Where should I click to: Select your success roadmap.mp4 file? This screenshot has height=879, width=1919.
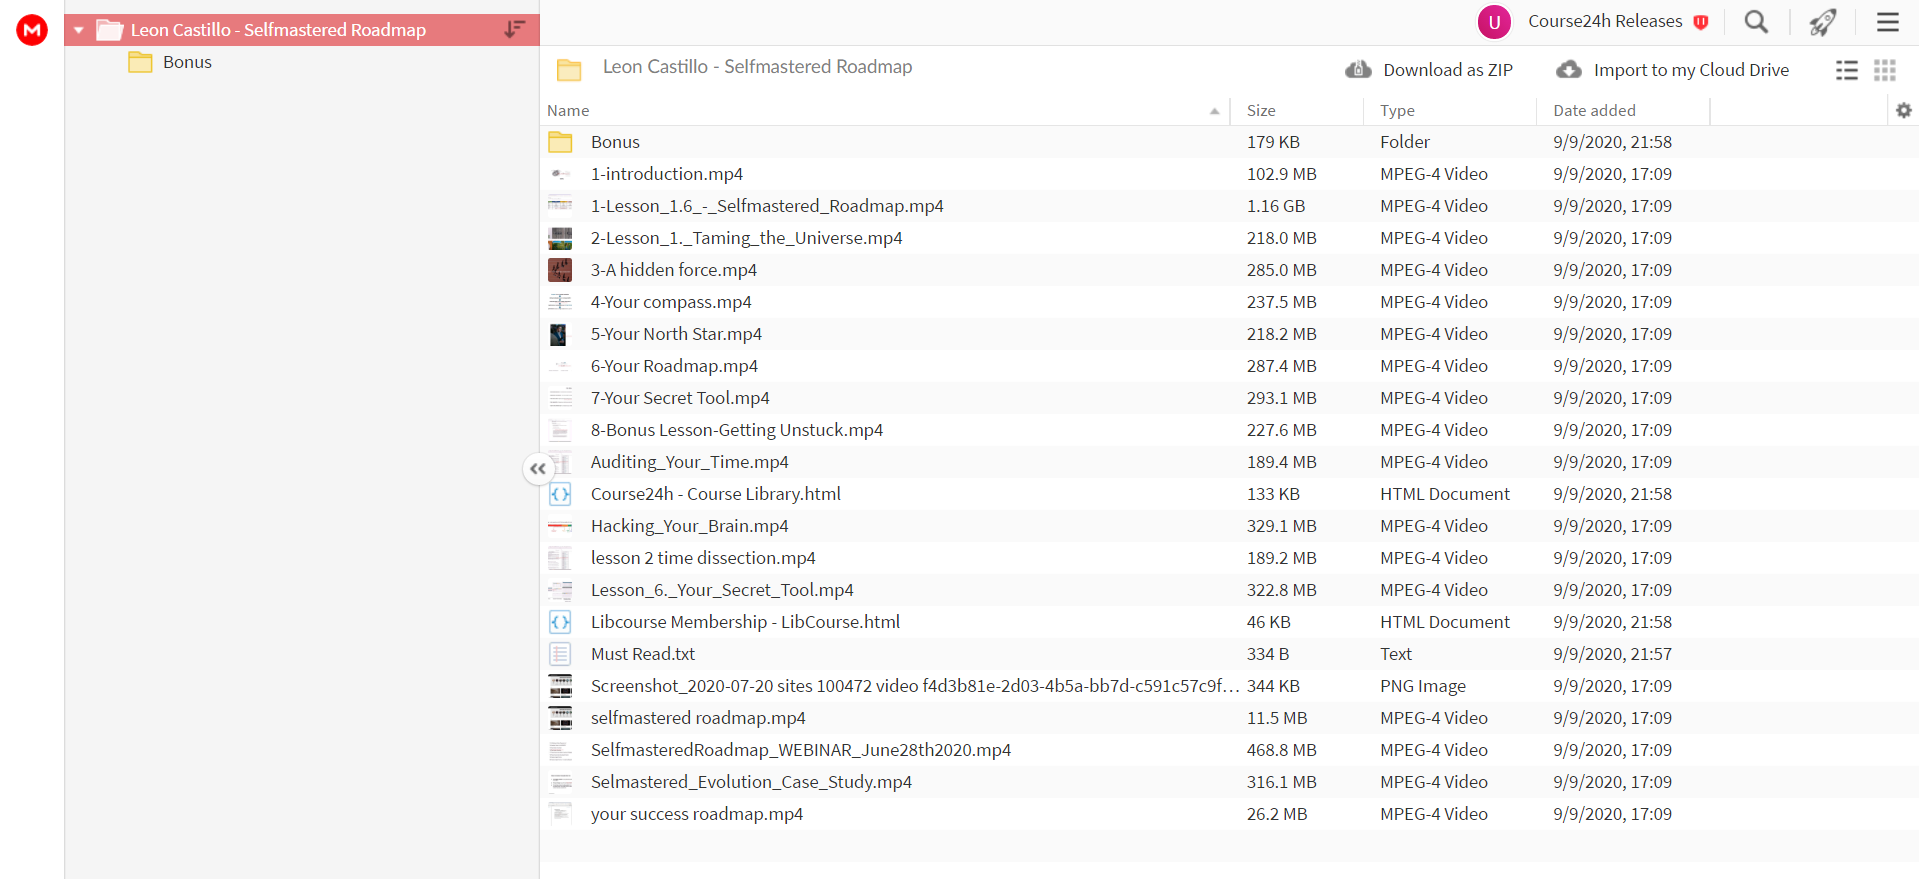click(x=697, y=814)
